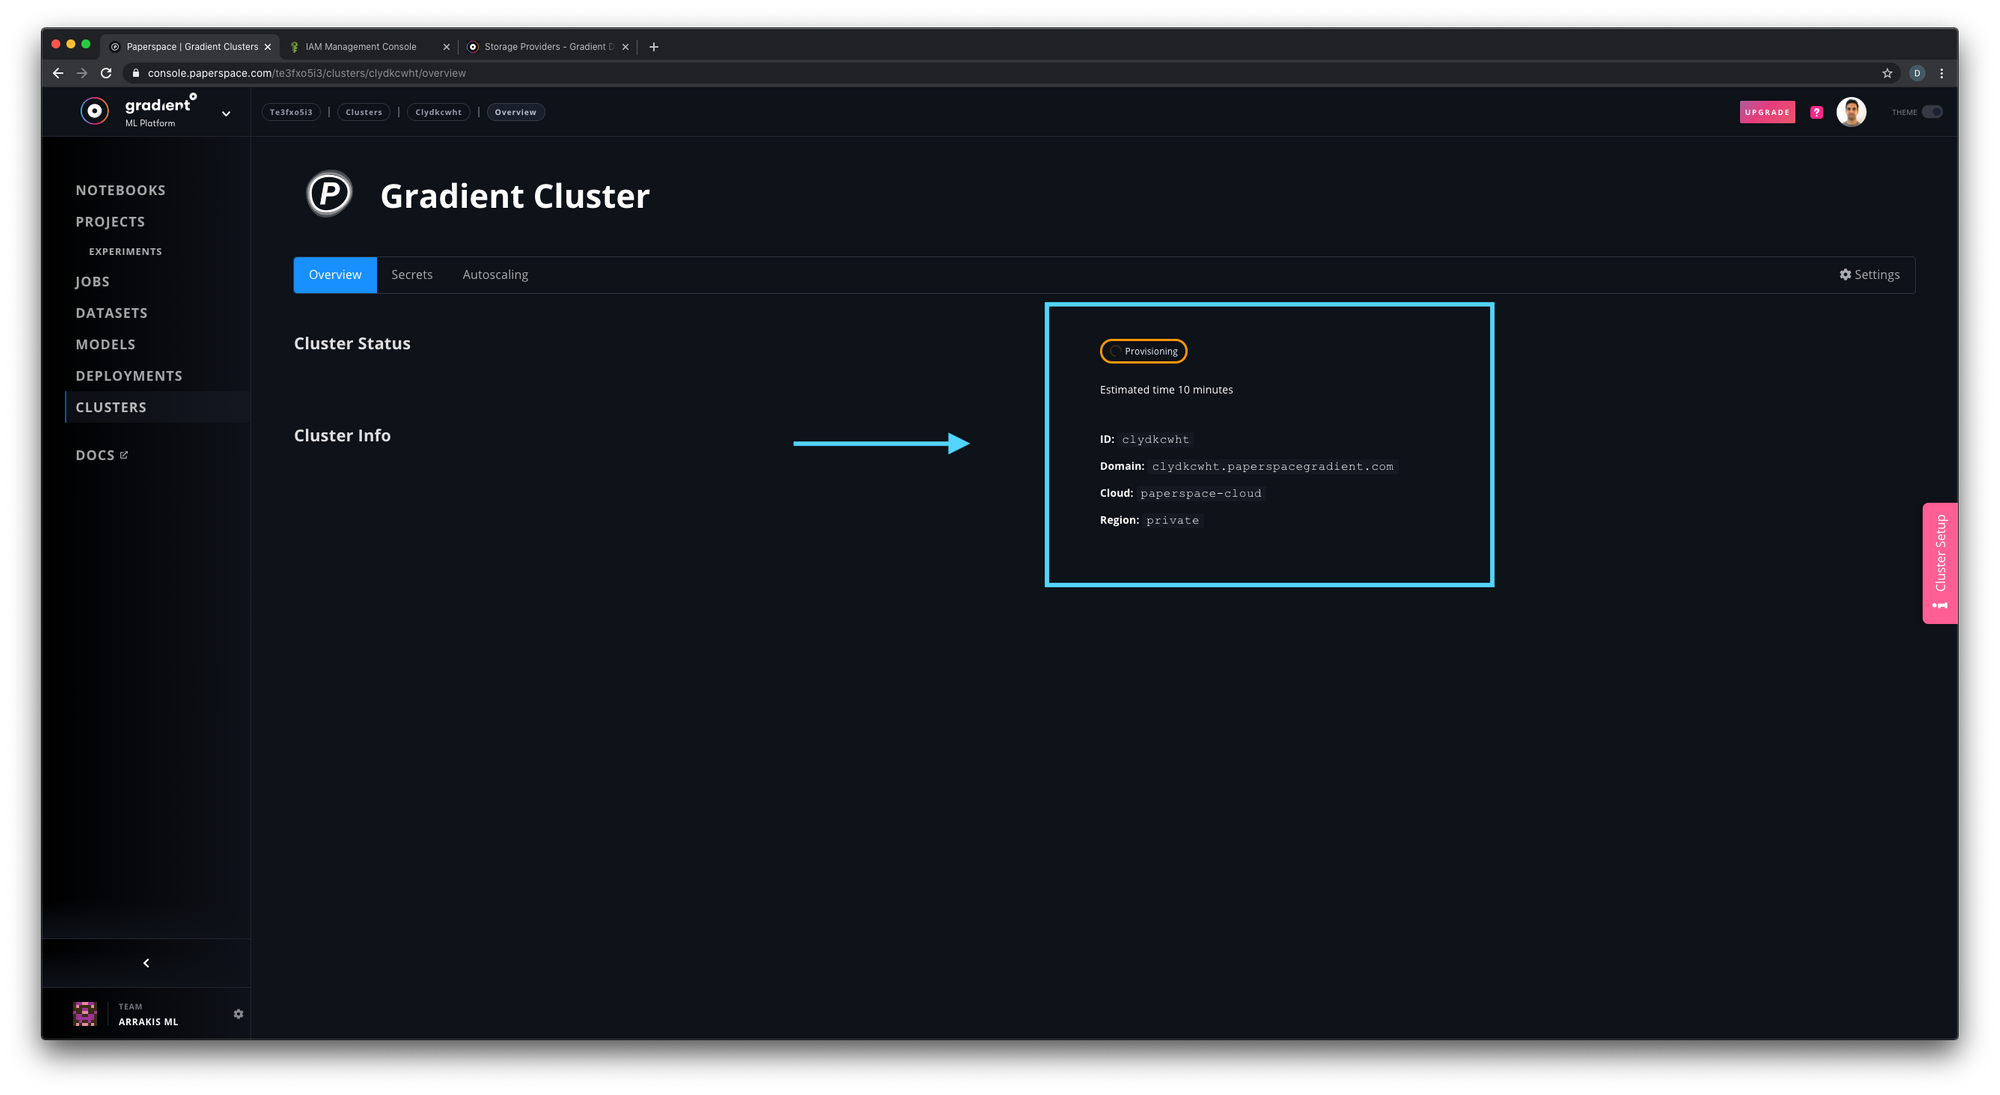Click the Paperspace P cluster logo

point(329,194)
